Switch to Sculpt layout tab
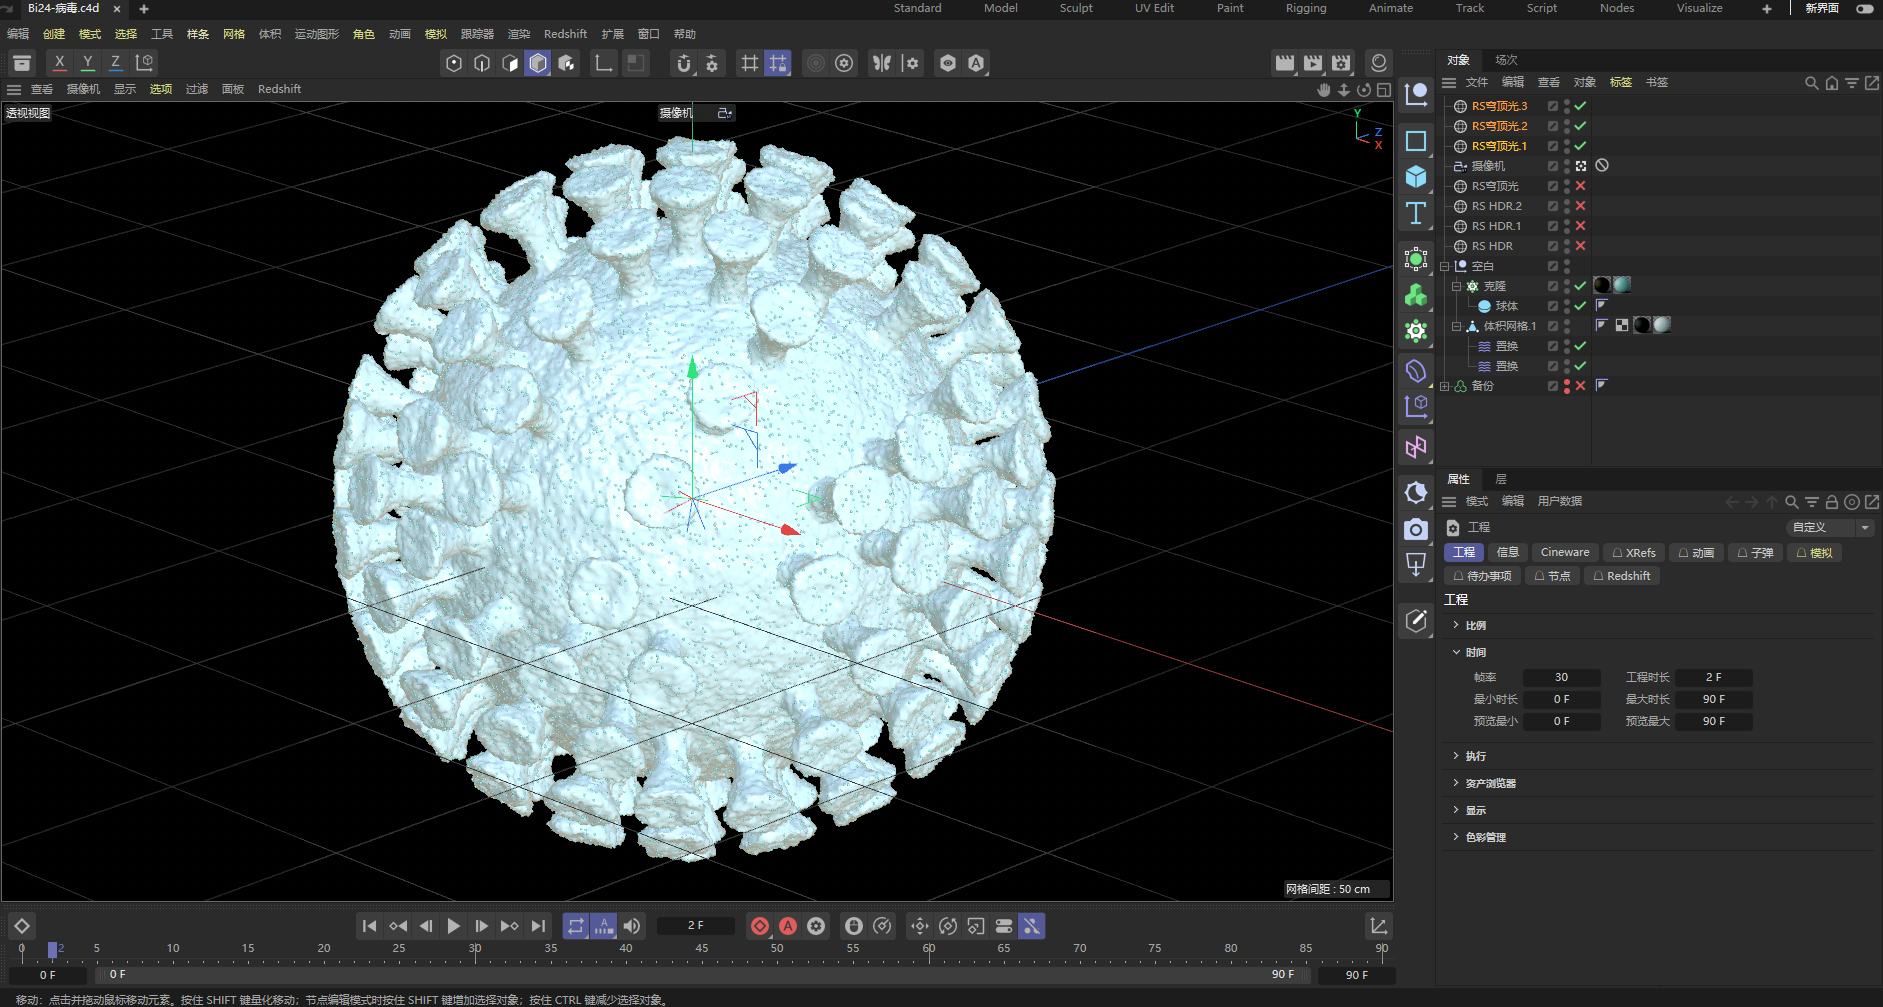The height and width of the screenshot is (1007, 1883). coord(1076,8)
